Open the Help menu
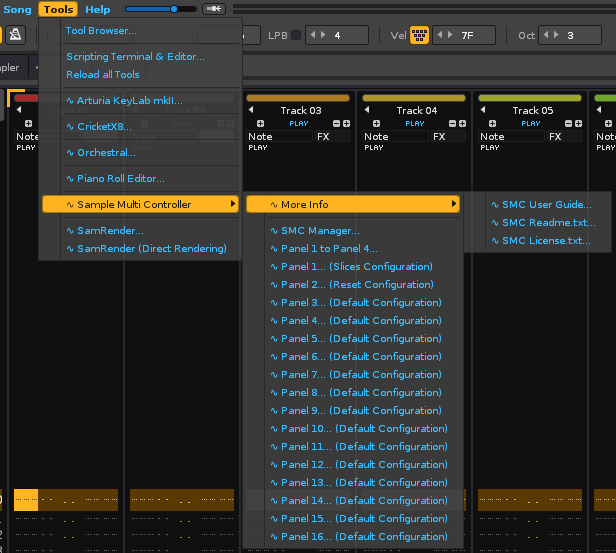 pos(98,9)
